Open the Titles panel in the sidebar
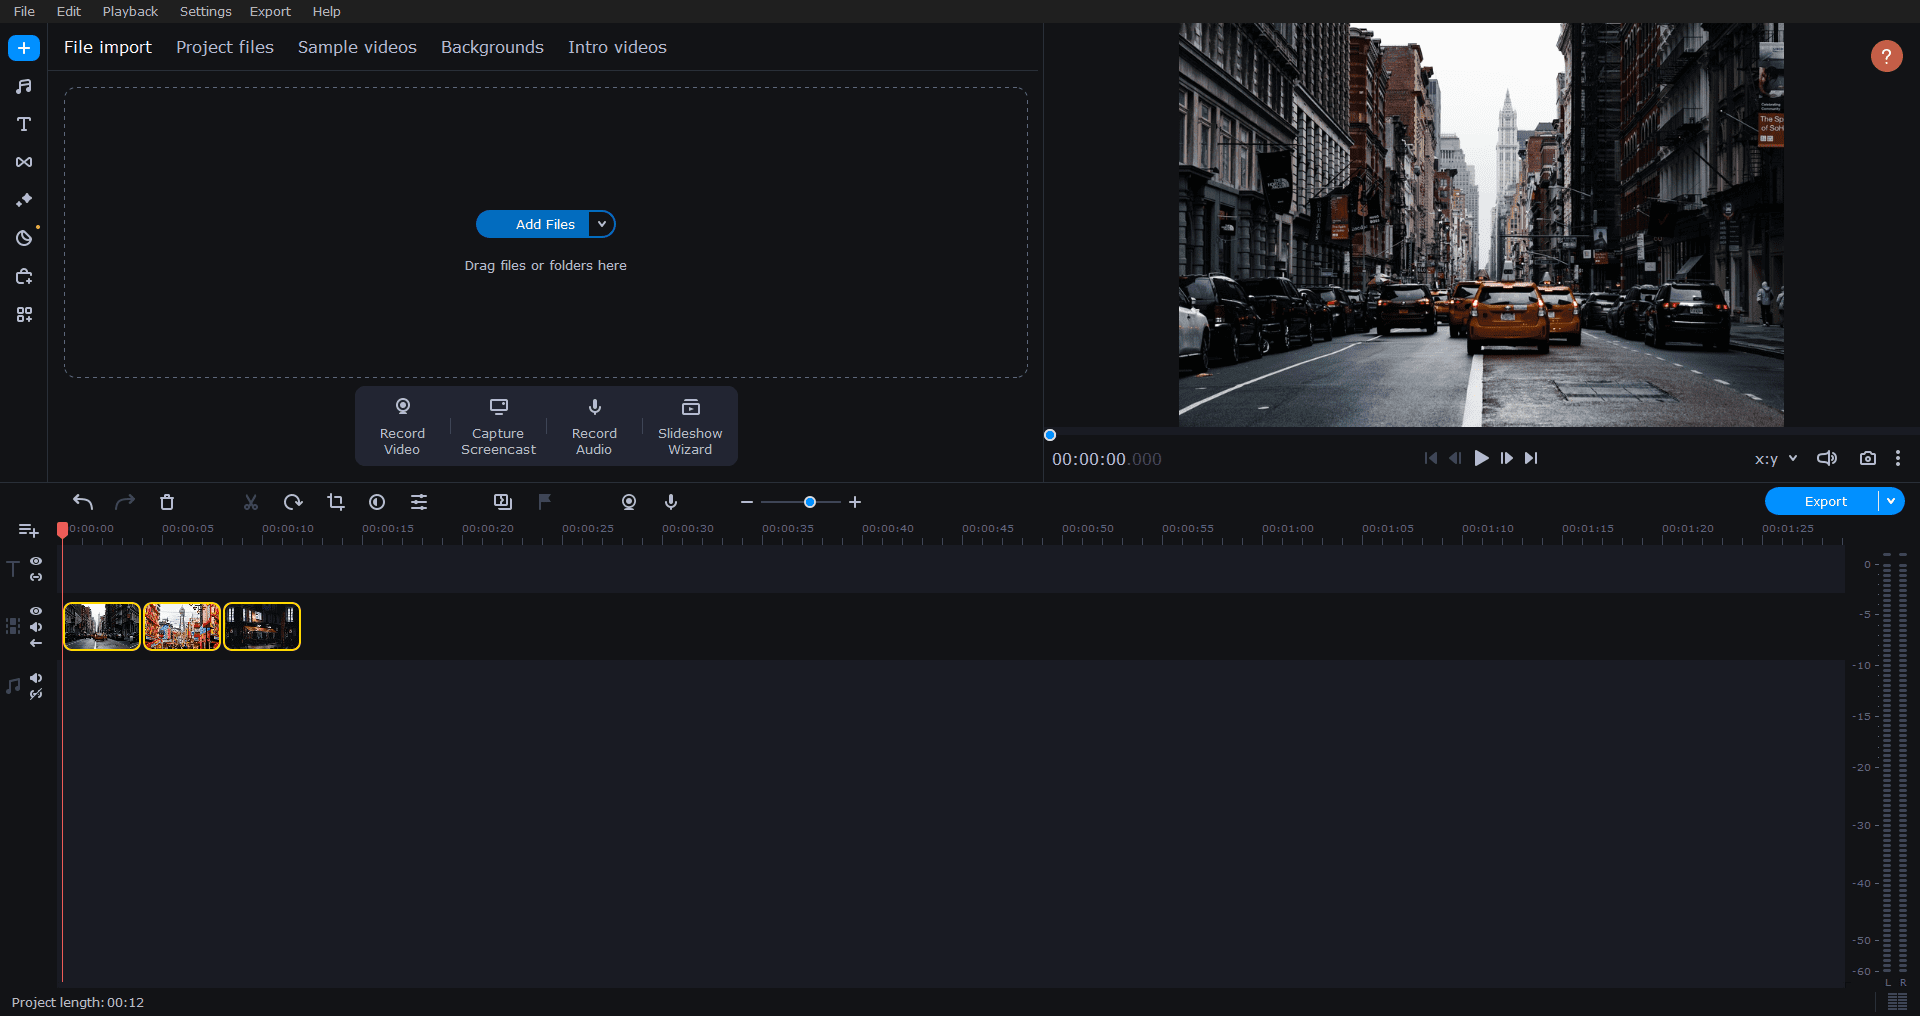This screenshot has width=1920, height=1016. 24,124
